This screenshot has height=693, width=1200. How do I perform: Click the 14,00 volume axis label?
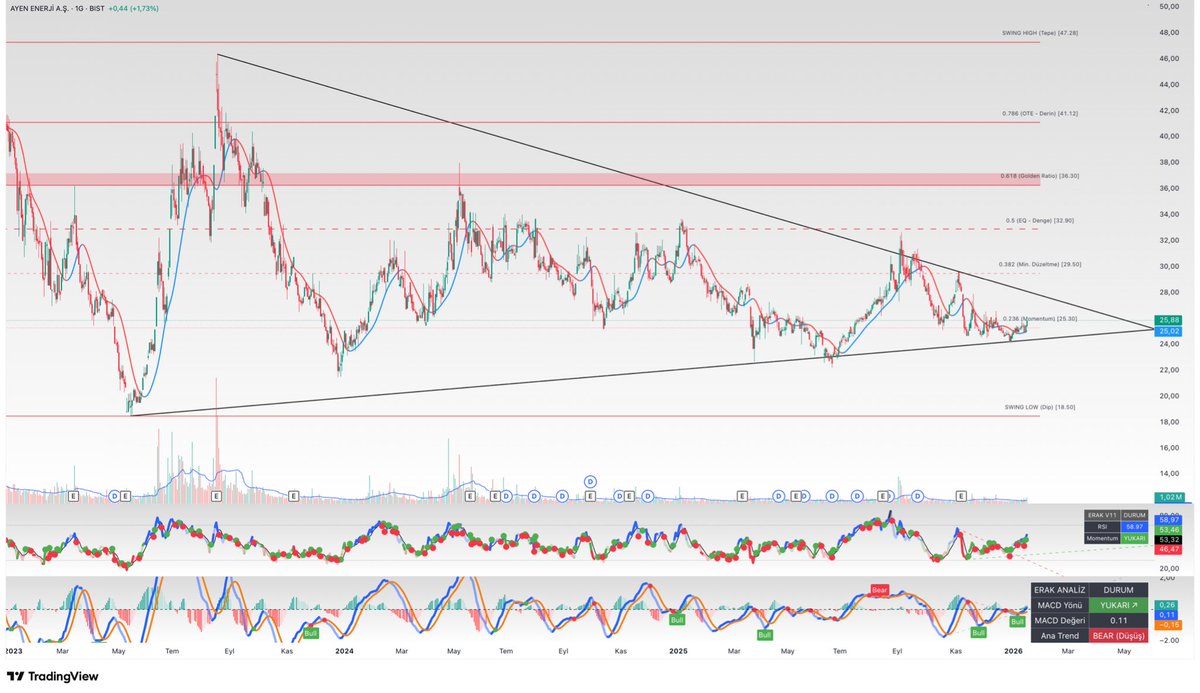click(1170, 474)
